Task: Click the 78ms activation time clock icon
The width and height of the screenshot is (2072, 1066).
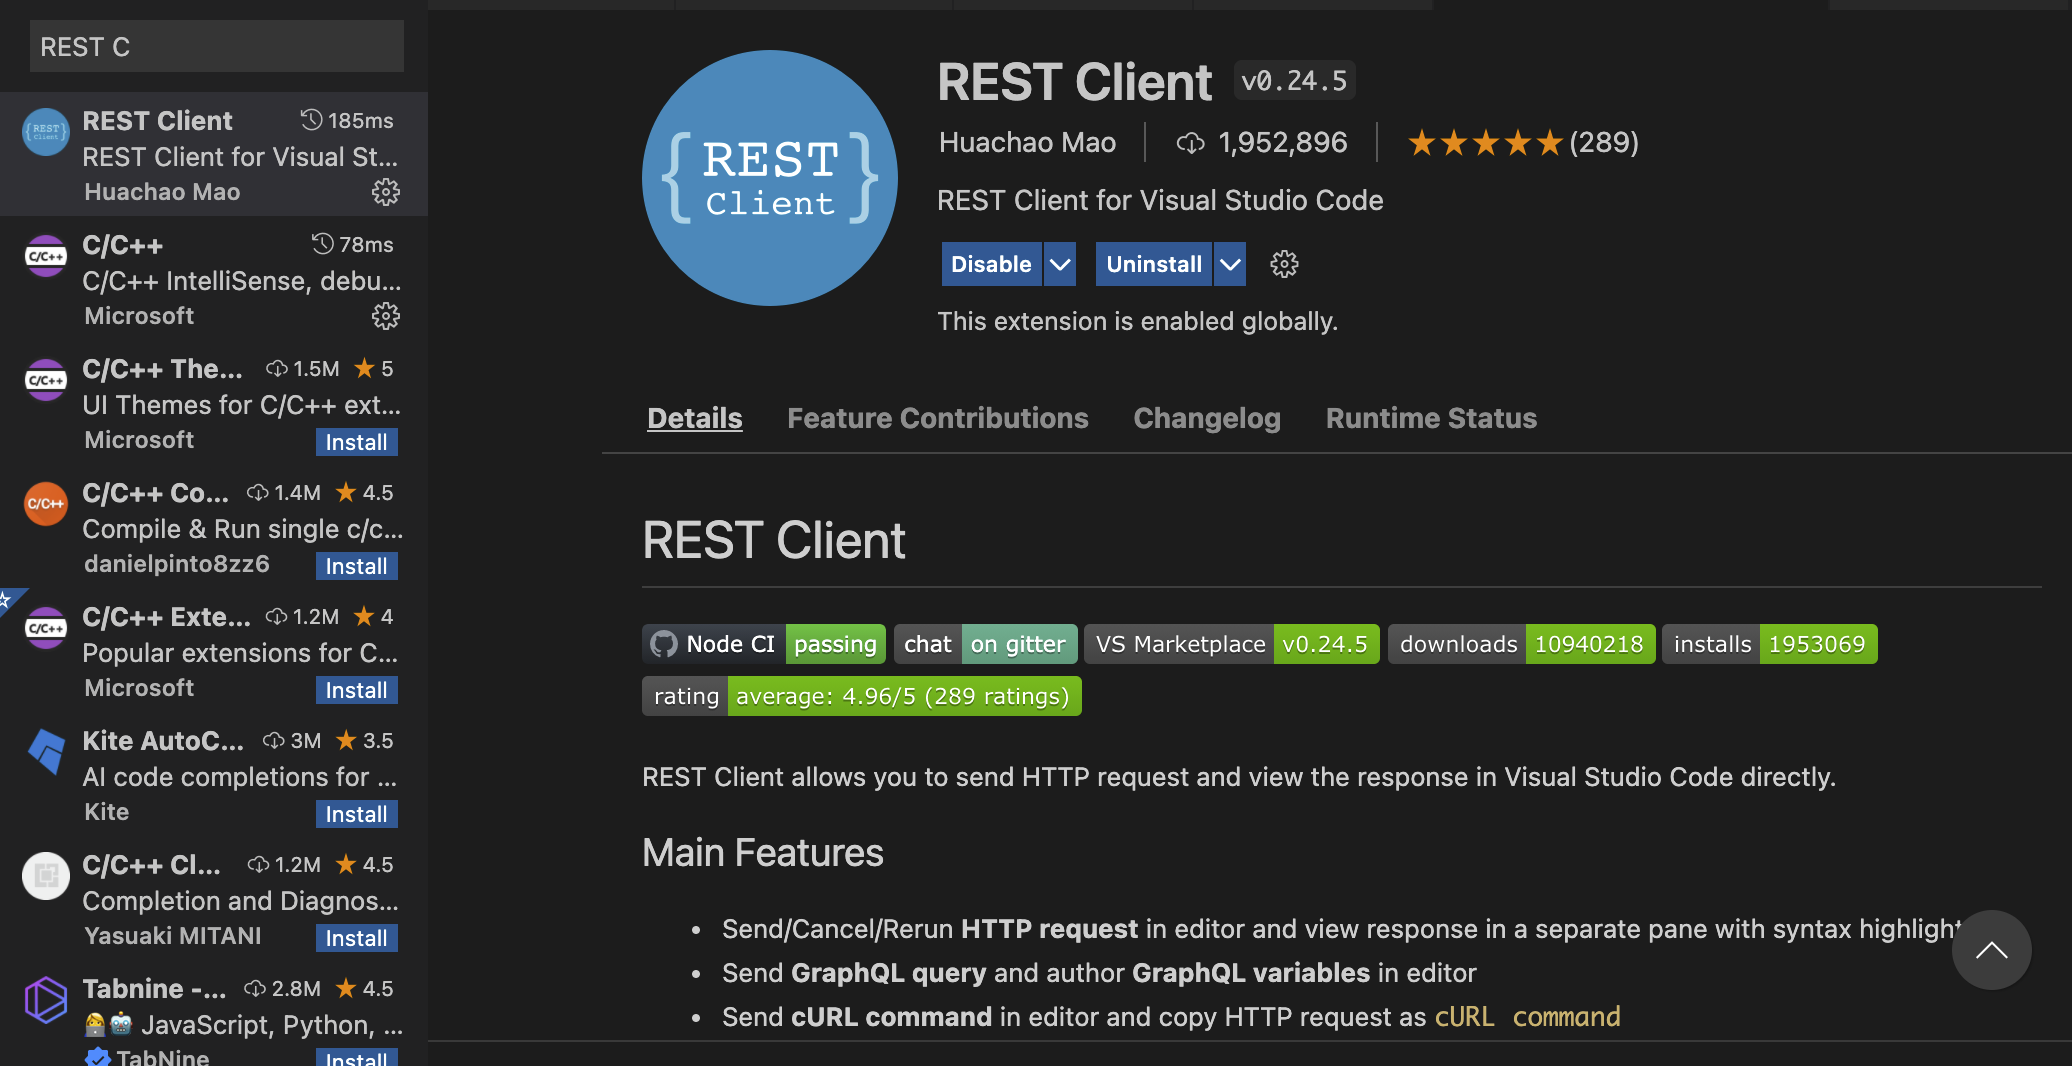Action: click(322, 244)
